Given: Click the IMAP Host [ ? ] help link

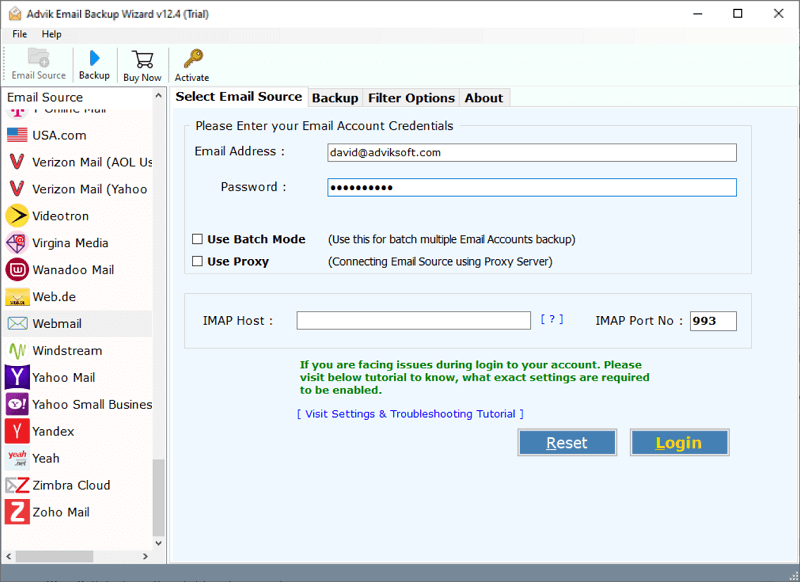Looking at the screenshot, I should pyautogui.click(x=552, y=319).
